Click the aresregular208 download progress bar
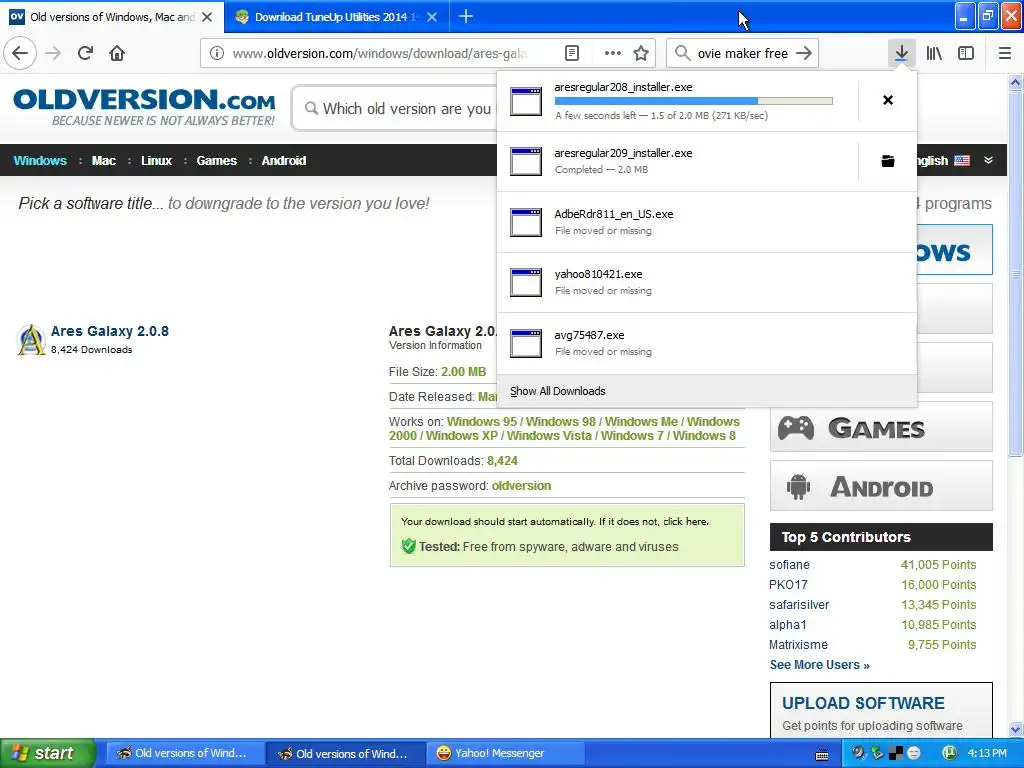1024x768 pixels. pos(694,101)
